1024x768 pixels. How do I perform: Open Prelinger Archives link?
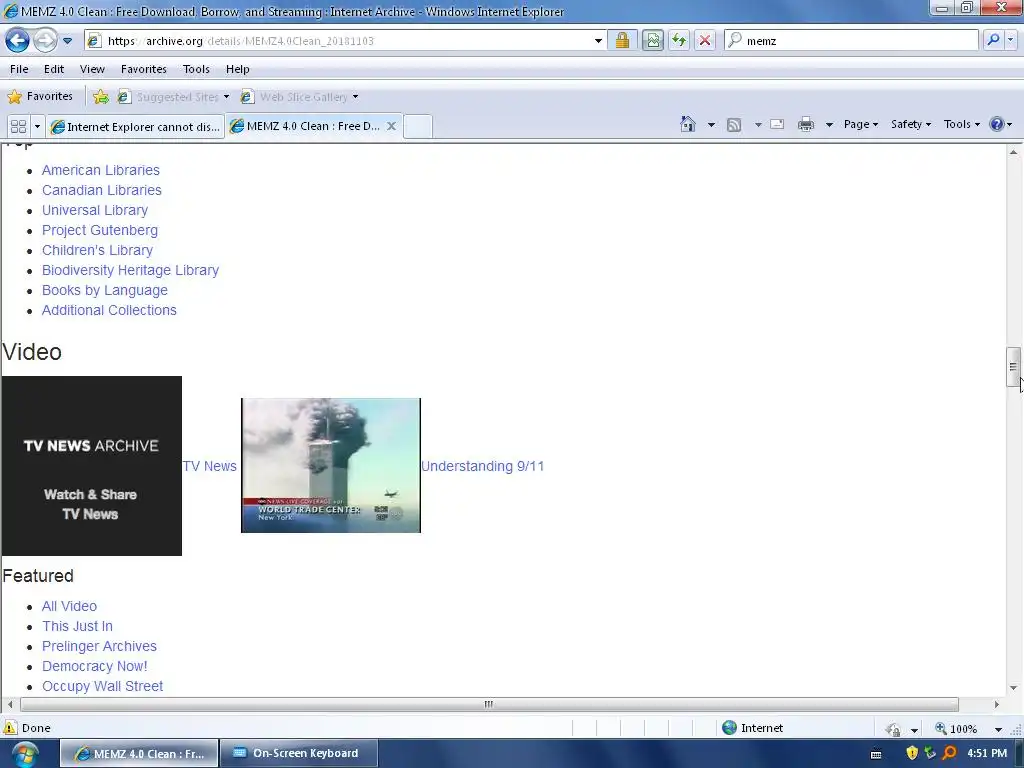pyautogui.click(x=99, y=646)
